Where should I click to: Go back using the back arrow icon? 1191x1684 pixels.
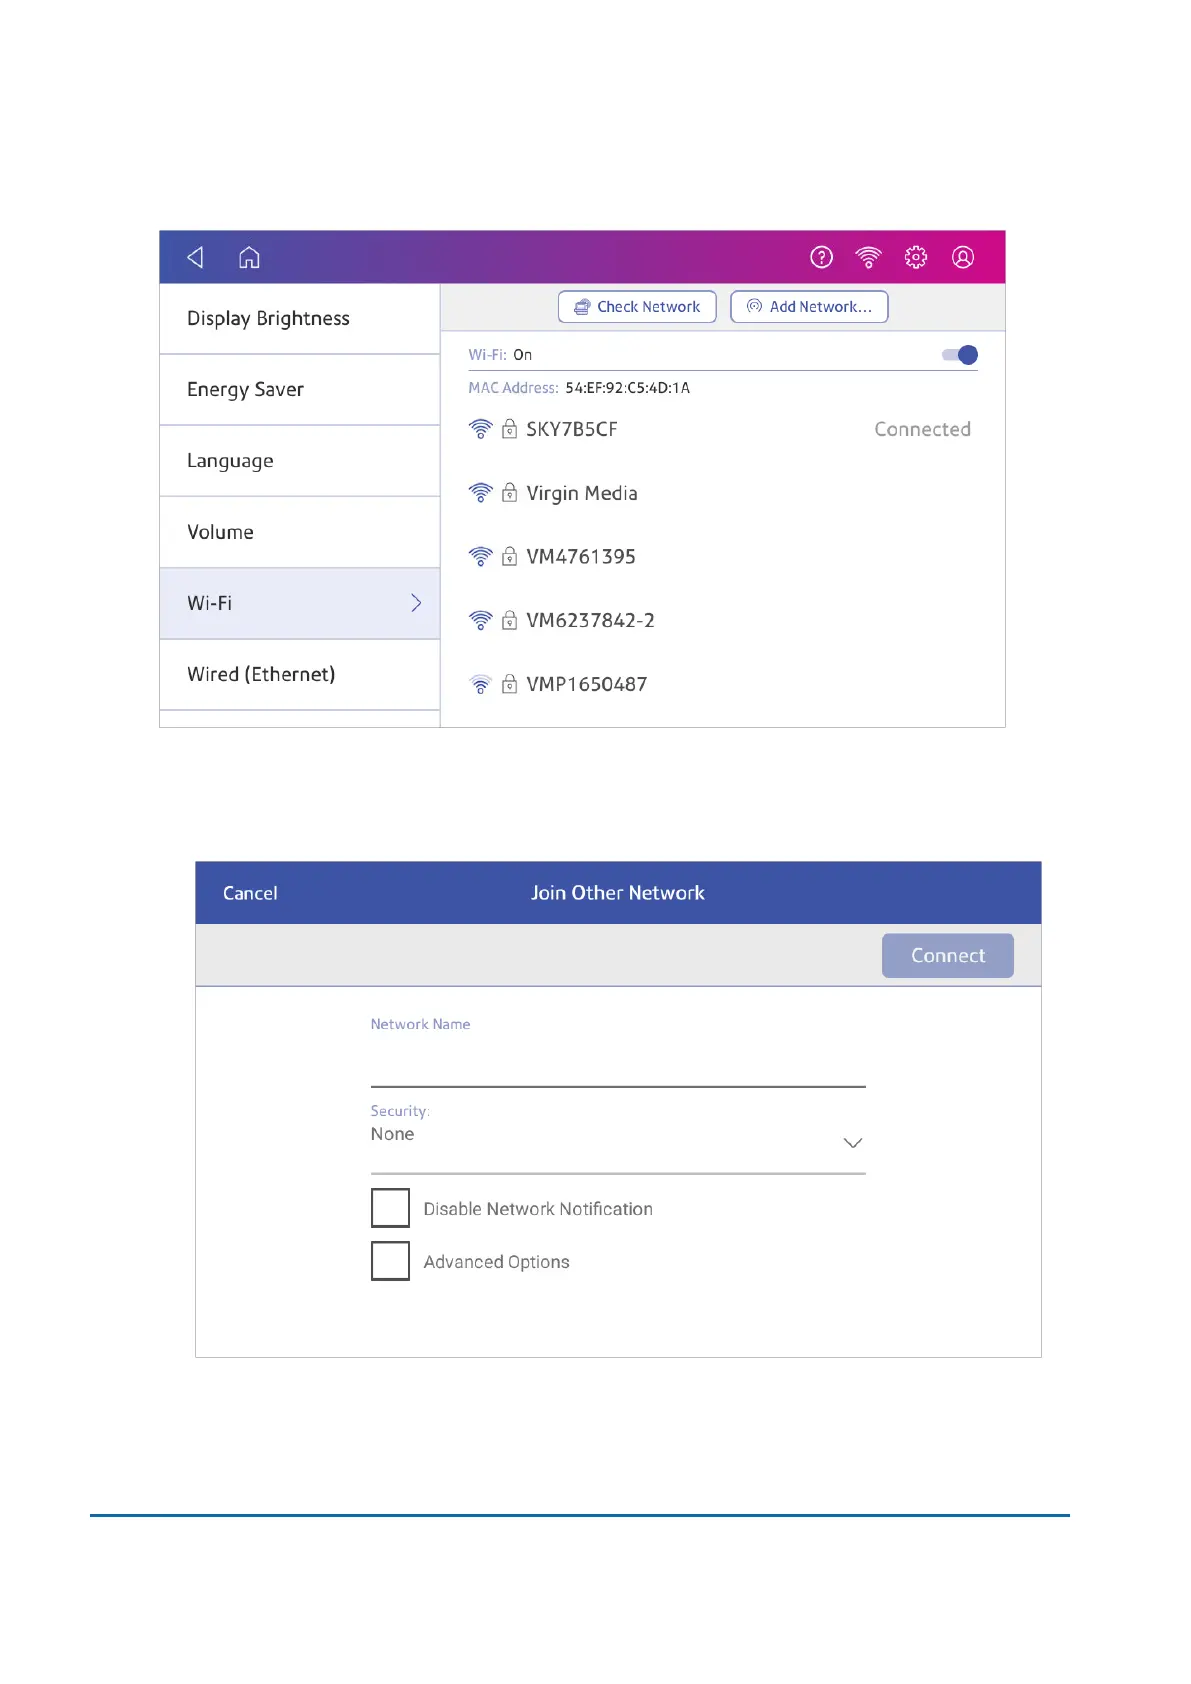click(196, 257)
